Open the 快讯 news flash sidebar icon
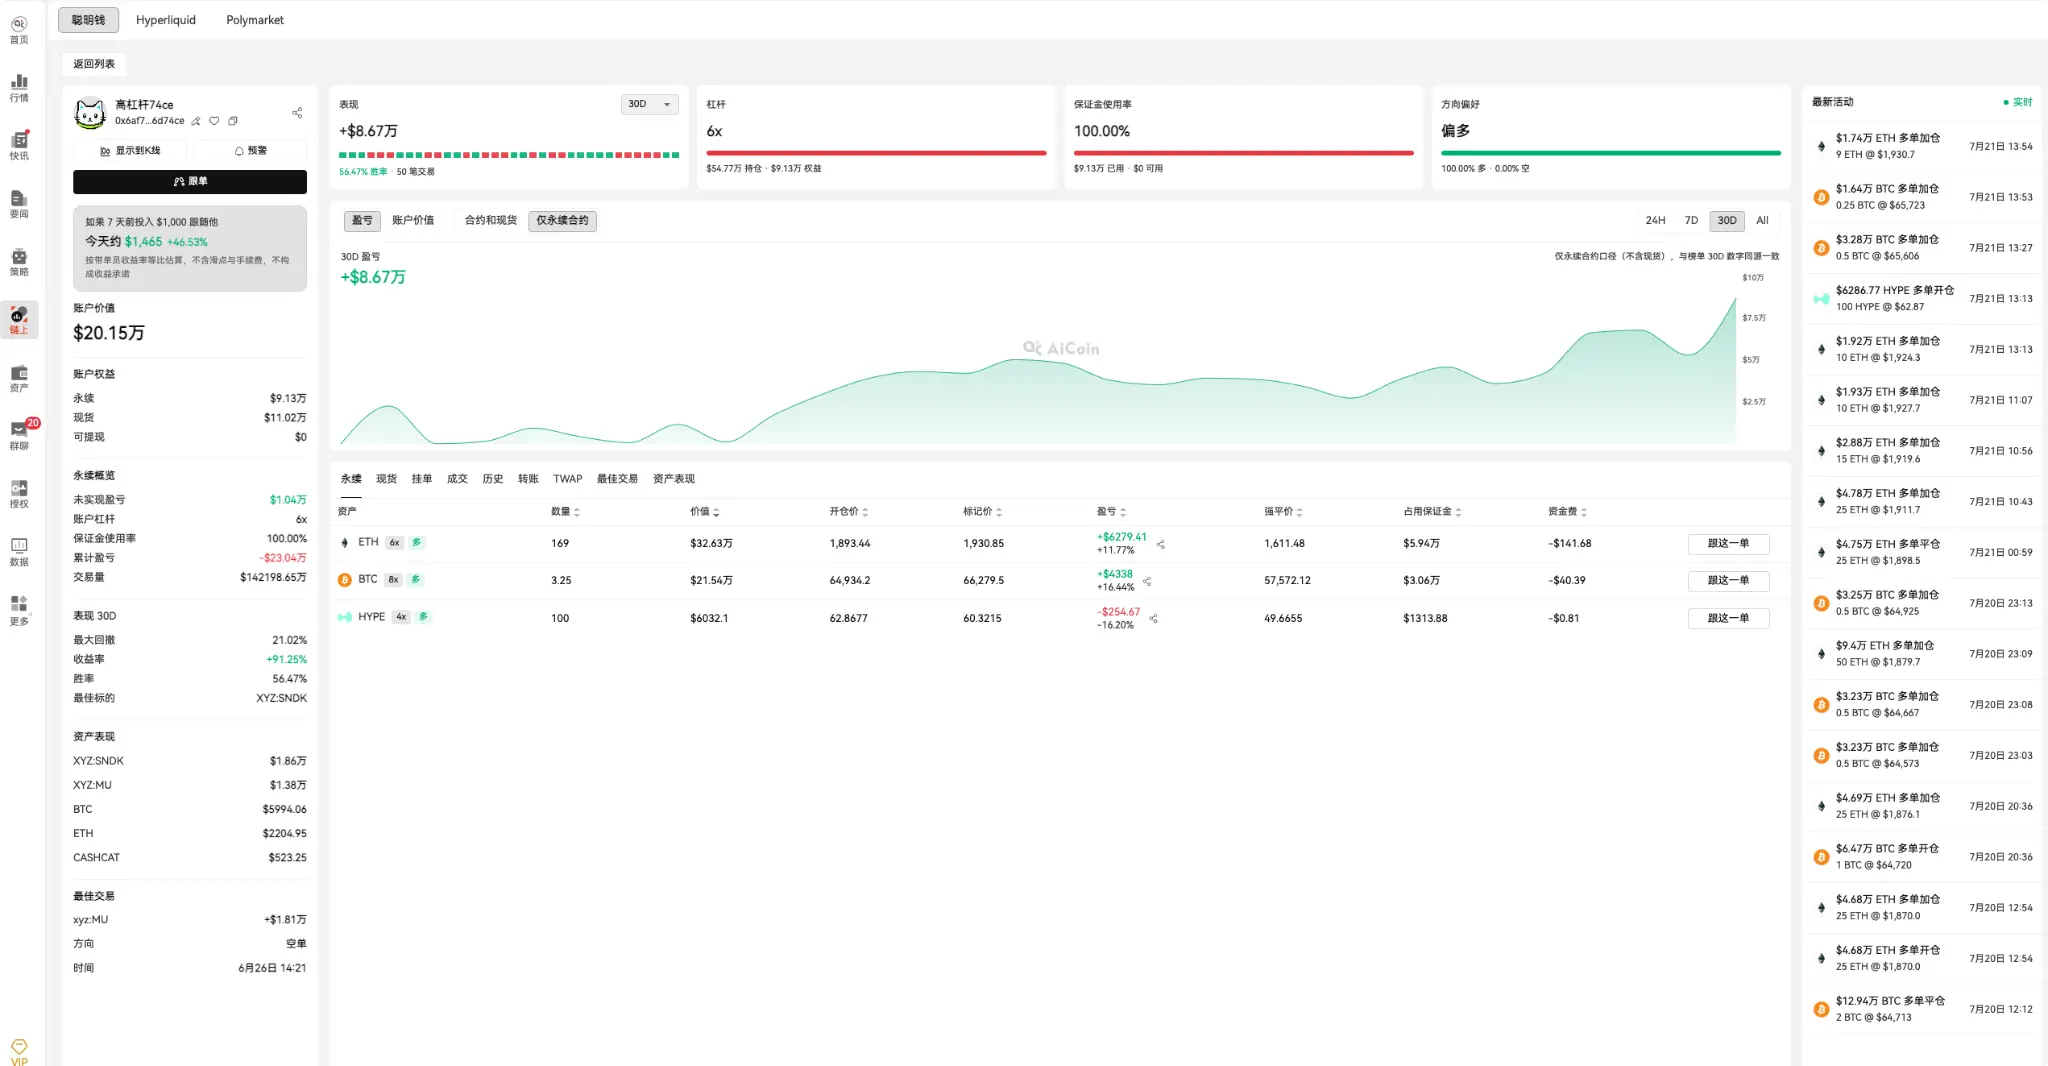This screenshot has height=1066, width=2048. pos(19,145)
